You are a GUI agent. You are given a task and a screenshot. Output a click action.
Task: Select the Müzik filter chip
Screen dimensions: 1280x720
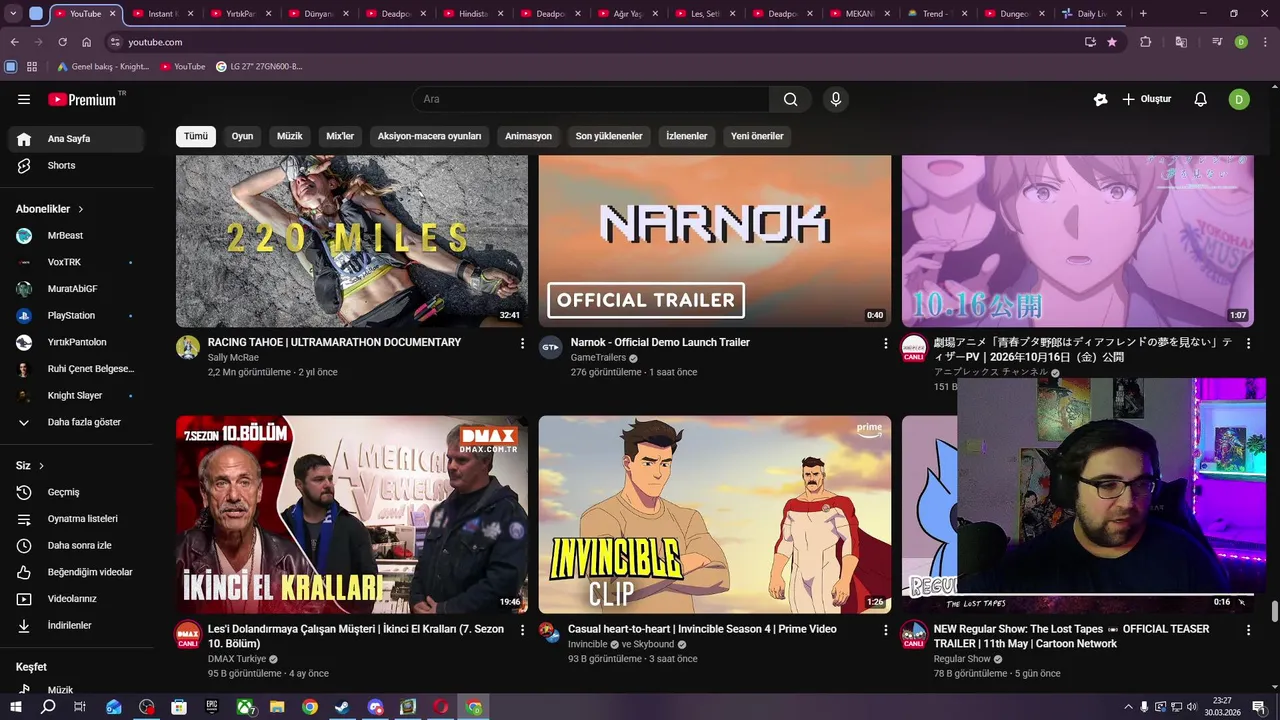290,136
